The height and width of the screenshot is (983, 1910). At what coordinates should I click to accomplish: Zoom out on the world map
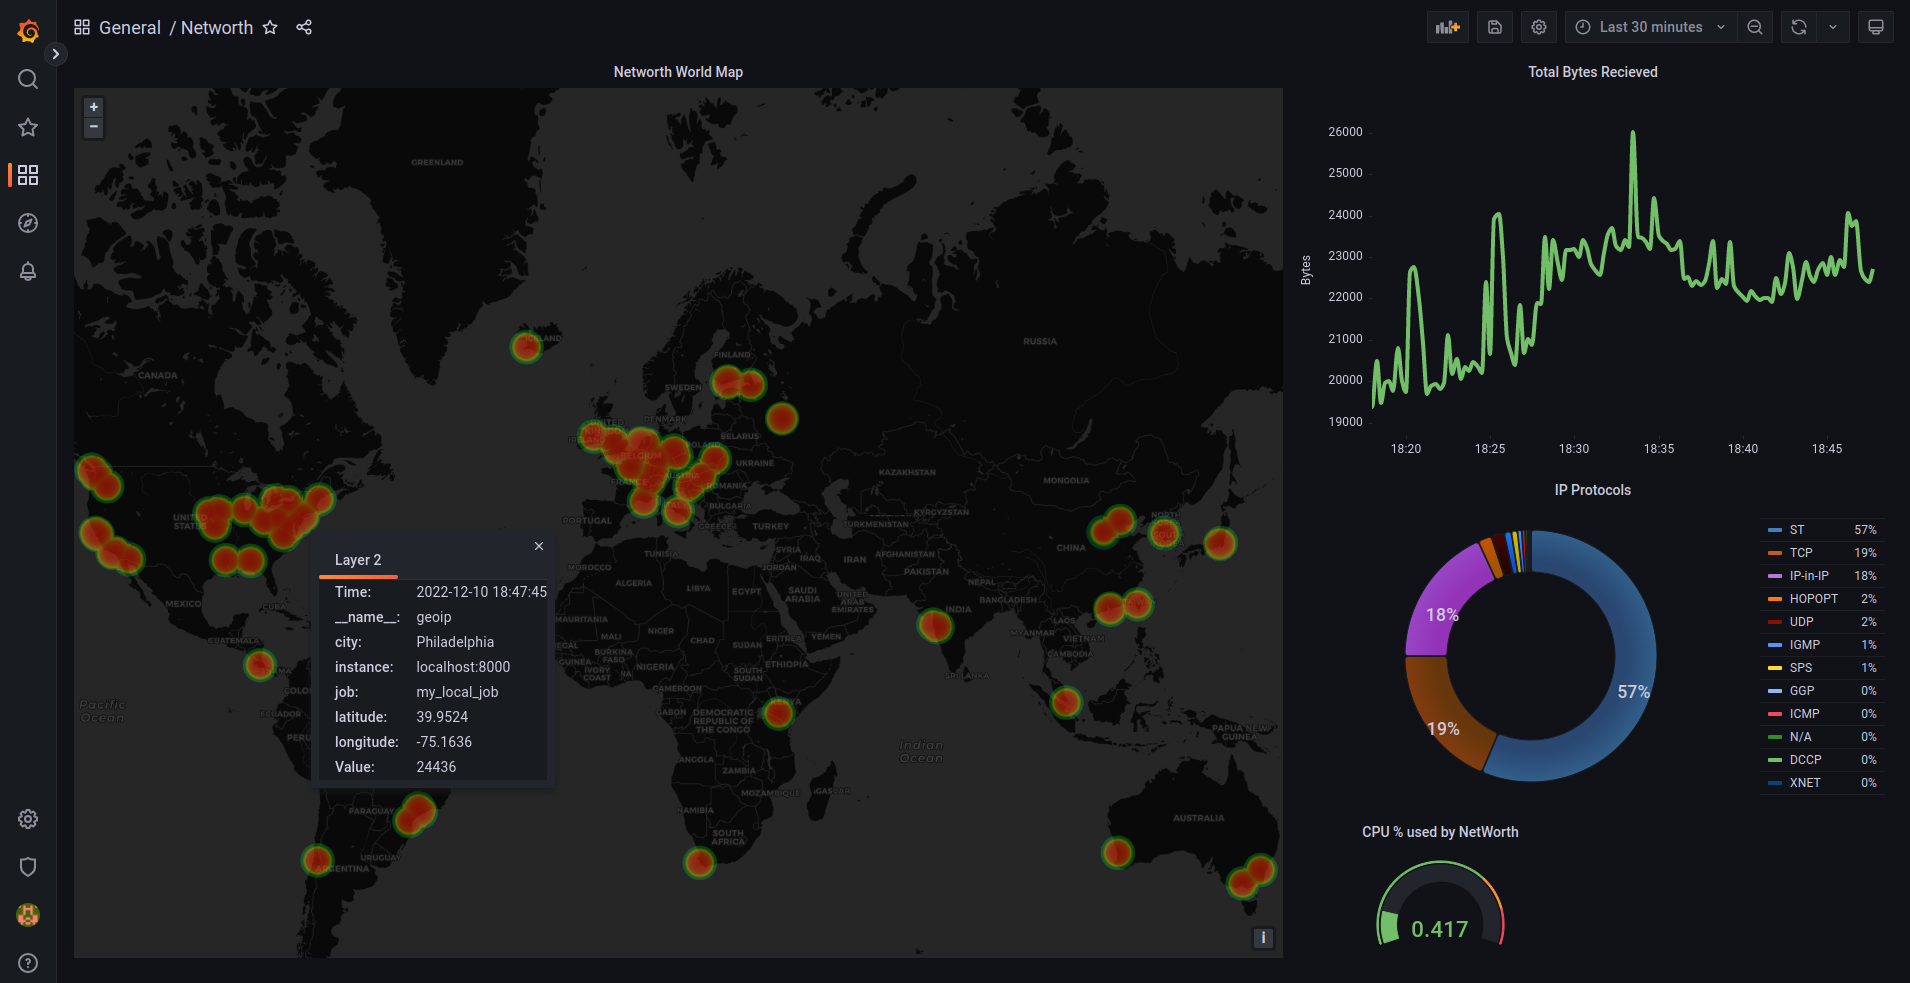coord(94,127)
